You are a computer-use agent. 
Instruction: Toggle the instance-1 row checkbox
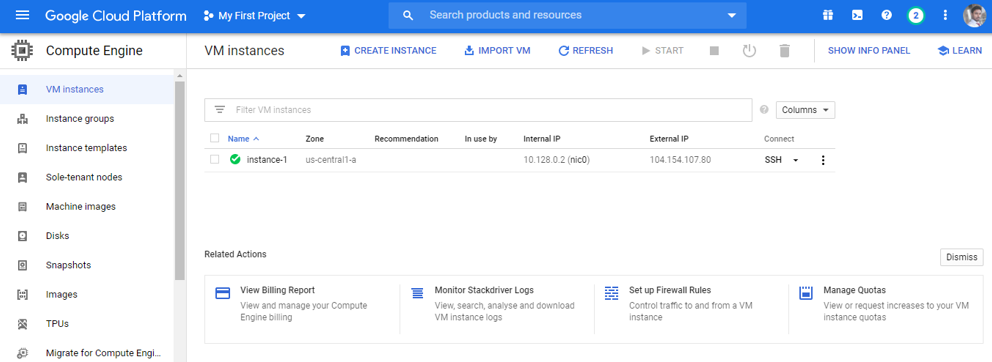(214, 159)
